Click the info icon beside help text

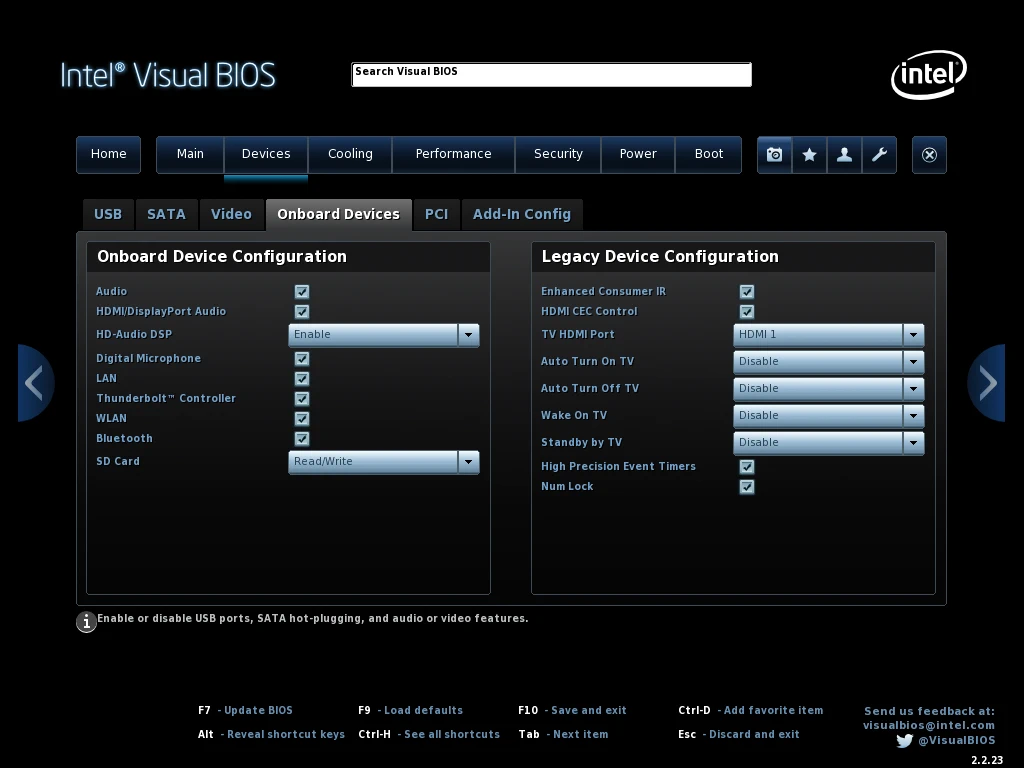click(87, 622)
